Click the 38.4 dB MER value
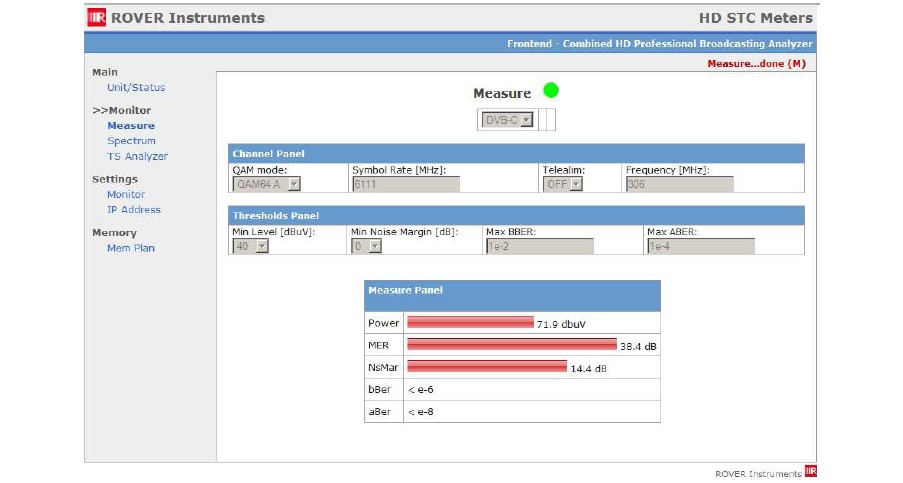903x483 pixels. (x=638, y=347)
